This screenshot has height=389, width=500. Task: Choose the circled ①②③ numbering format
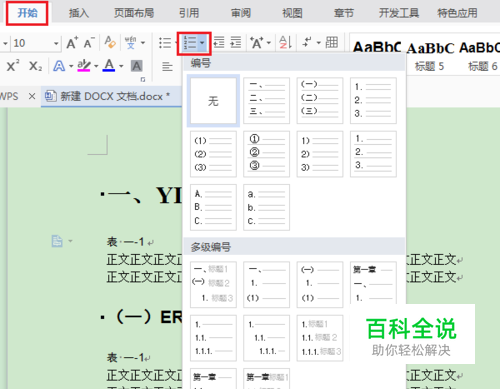267,154
